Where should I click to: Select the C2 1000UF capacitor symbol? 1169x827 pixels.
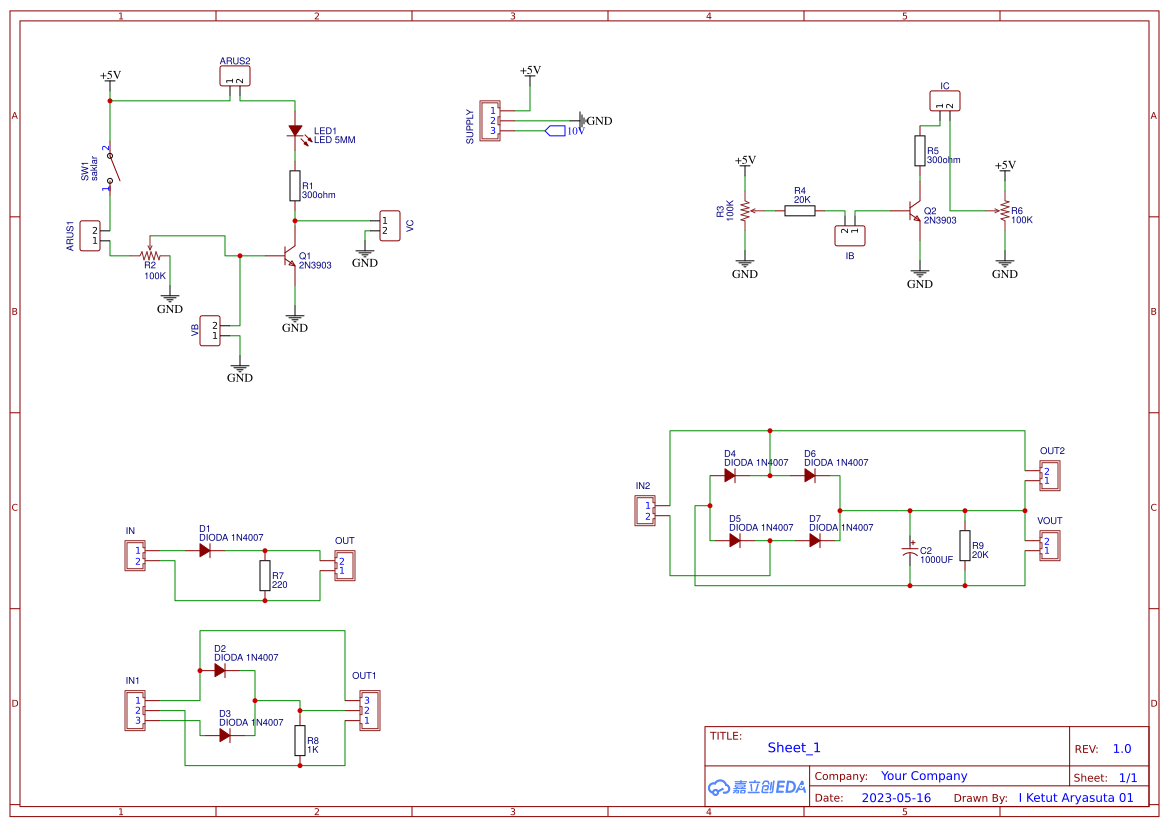point(911,548)
